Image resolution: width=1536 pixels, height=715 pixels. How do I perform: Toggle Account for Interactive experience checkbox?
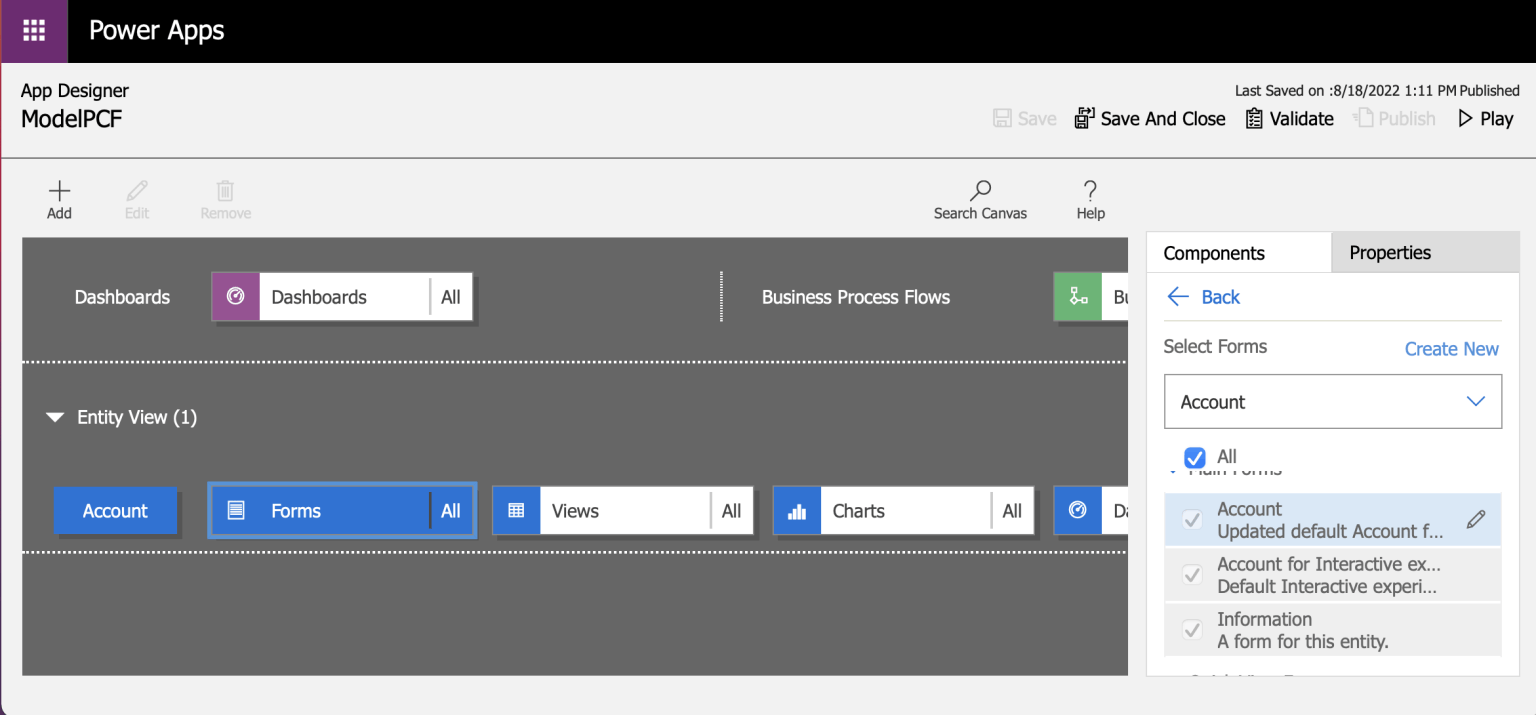[x=1192, y=575]
